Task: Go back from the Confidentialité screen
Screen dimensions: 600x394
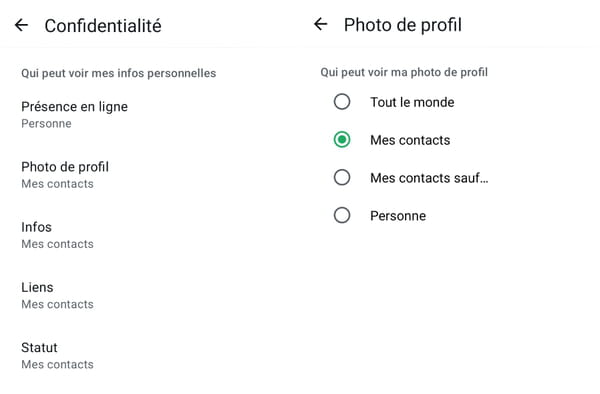Action: 21,26
